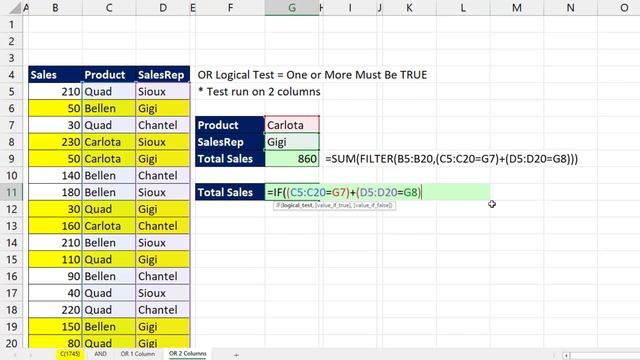Click sales value 220 in row 18
The width and height of the screenshot is (640, 360).
click(x=55, y=310)
